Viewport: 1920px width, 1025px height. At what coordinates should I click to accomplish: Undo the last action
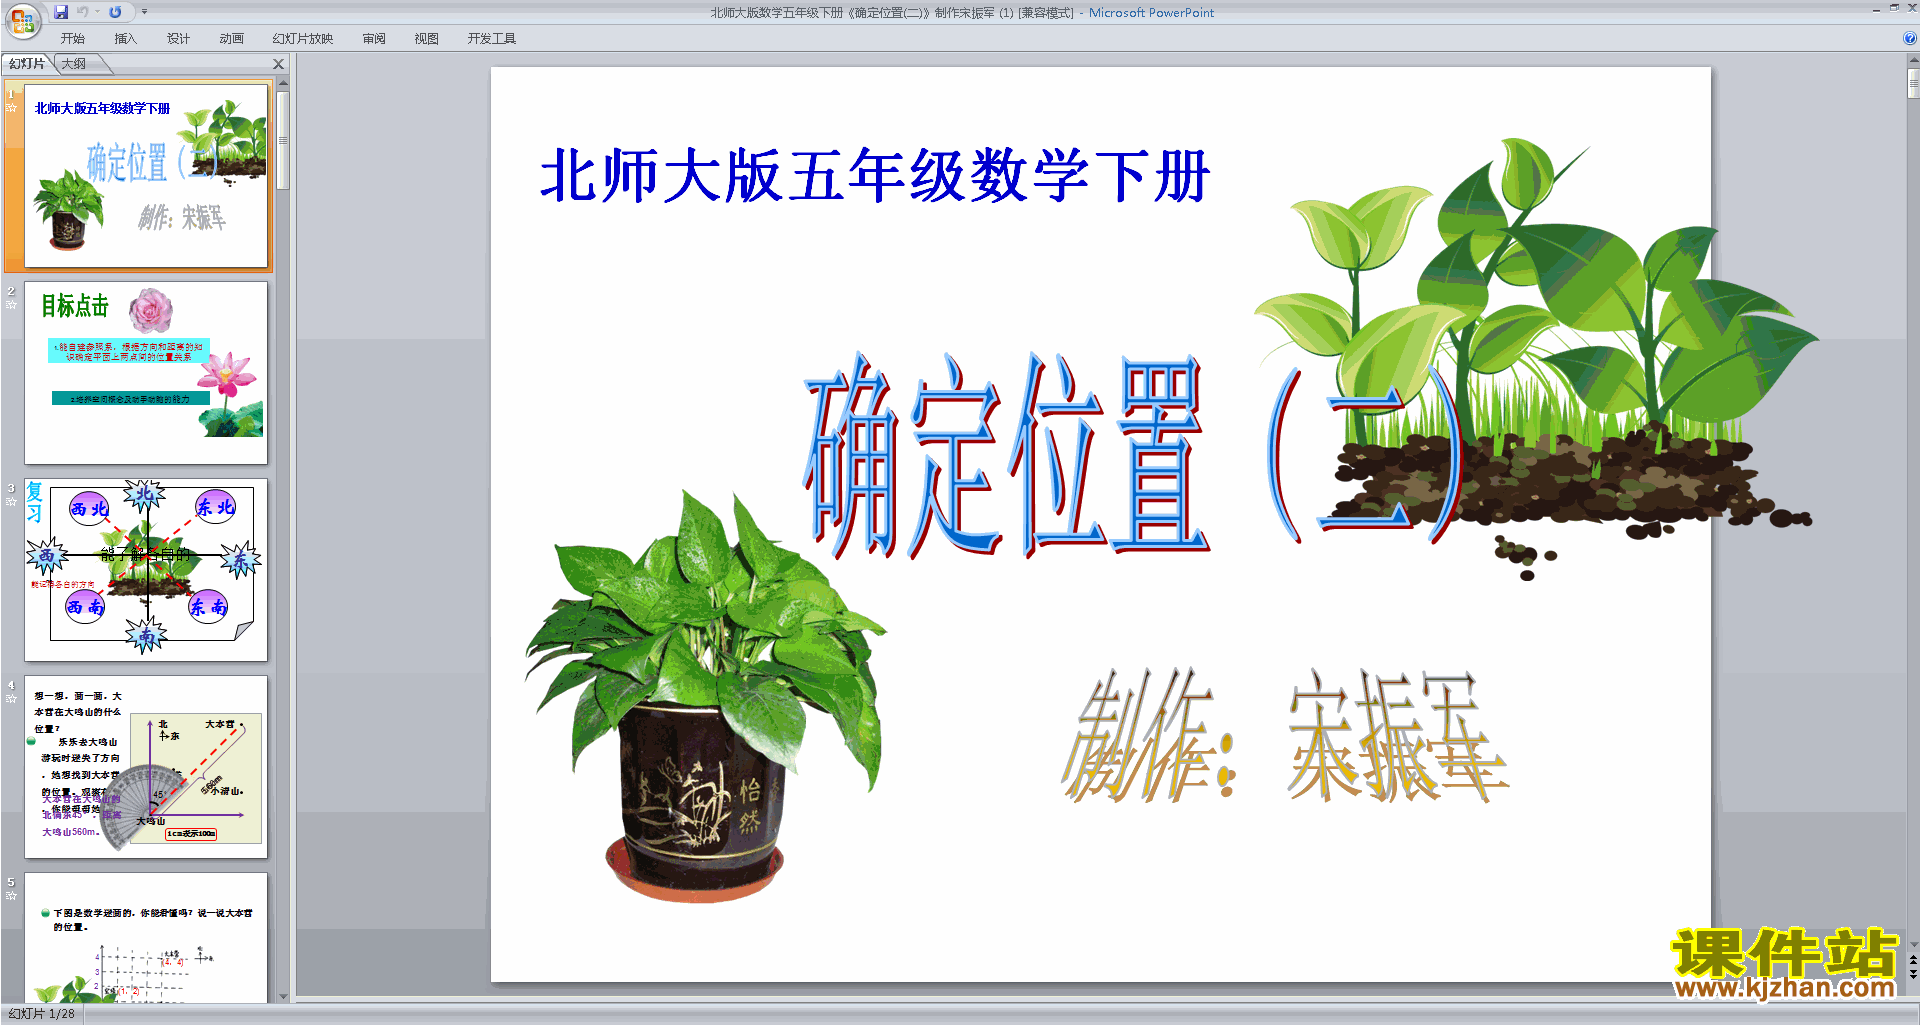83,12
